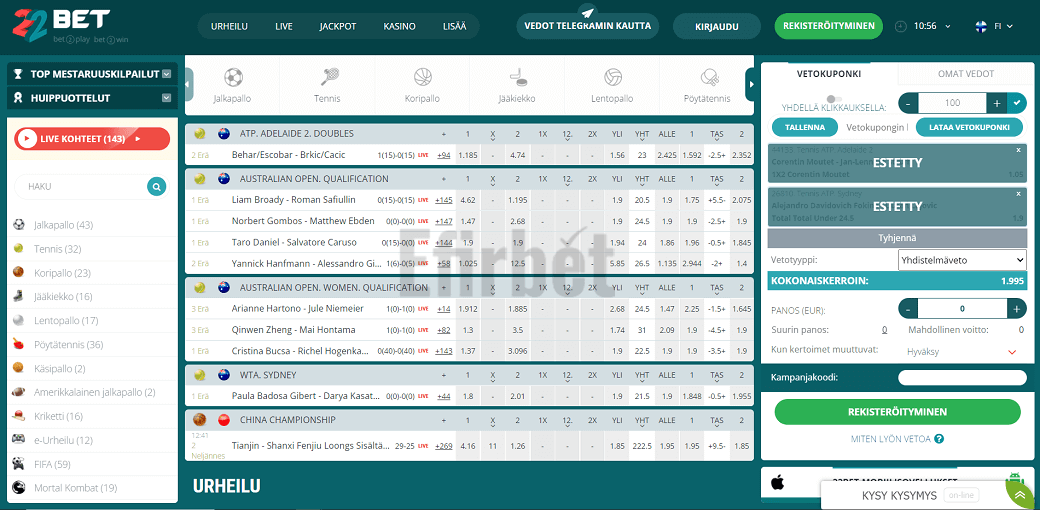
Task: Choose the Koripallo basketball icon
Action: pos(422,78)
